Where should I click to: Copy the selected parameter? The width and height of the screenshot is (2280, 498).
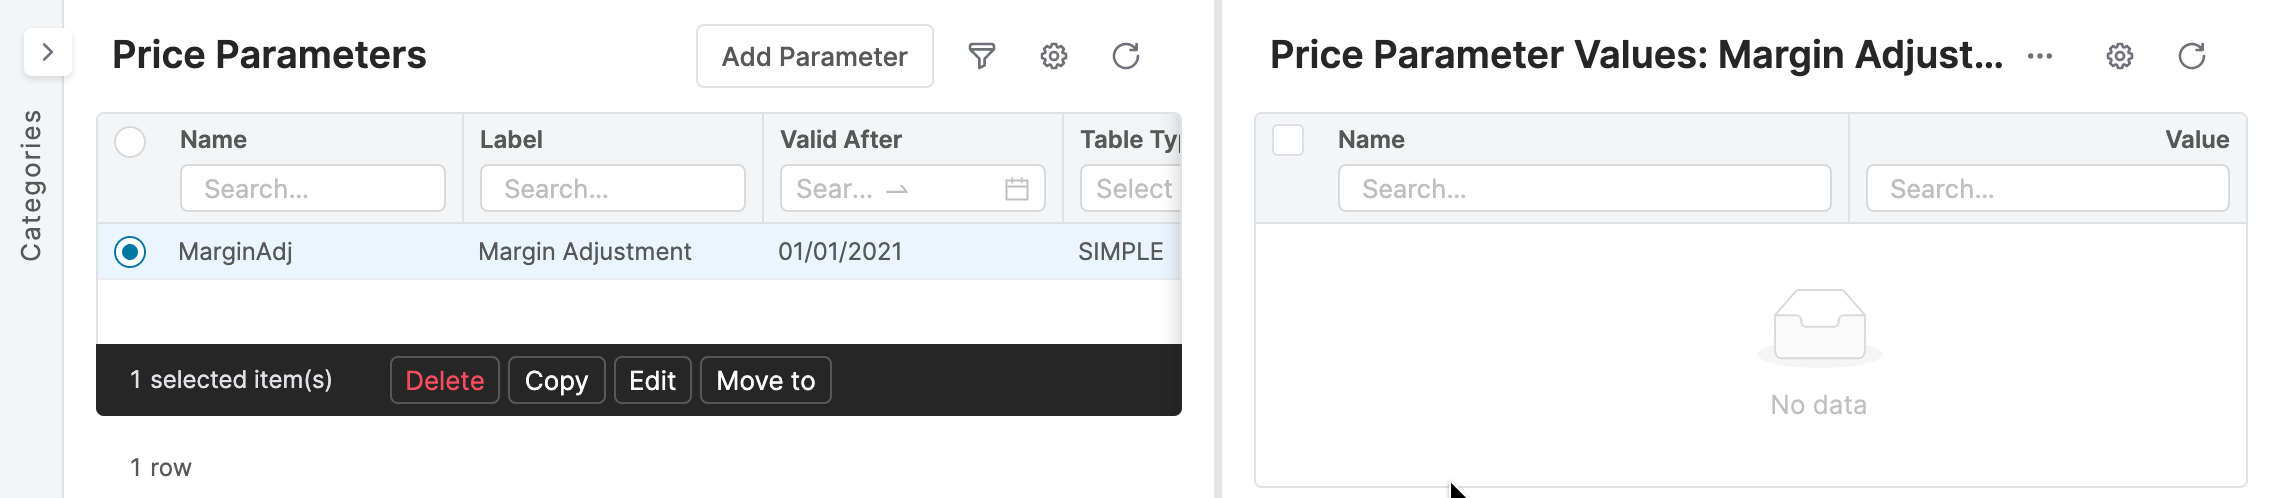click(556, 380)
